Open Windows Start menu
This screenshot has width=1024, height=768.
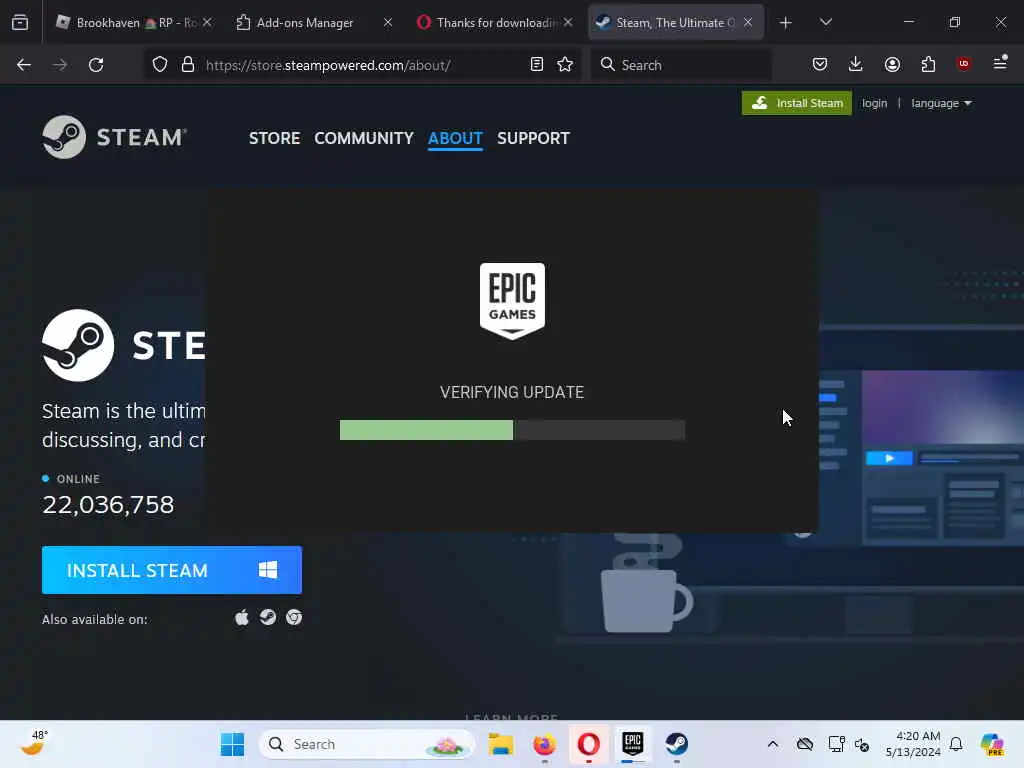[232, 744]
